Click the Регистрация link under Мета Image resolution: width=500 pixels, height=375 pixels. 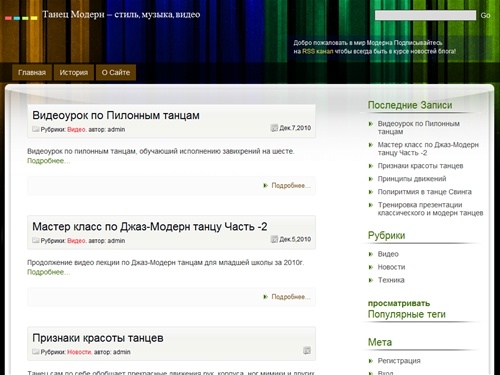[x=399, y=361]
